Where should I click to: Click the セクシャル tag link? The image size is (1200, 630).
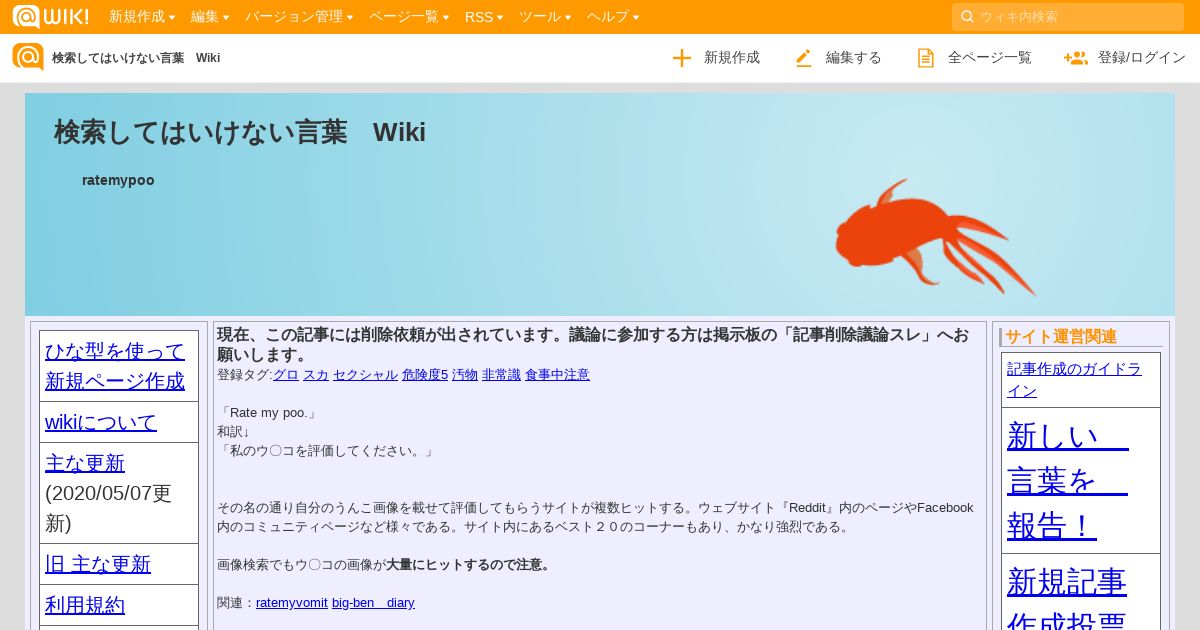(x=365, y=375)
